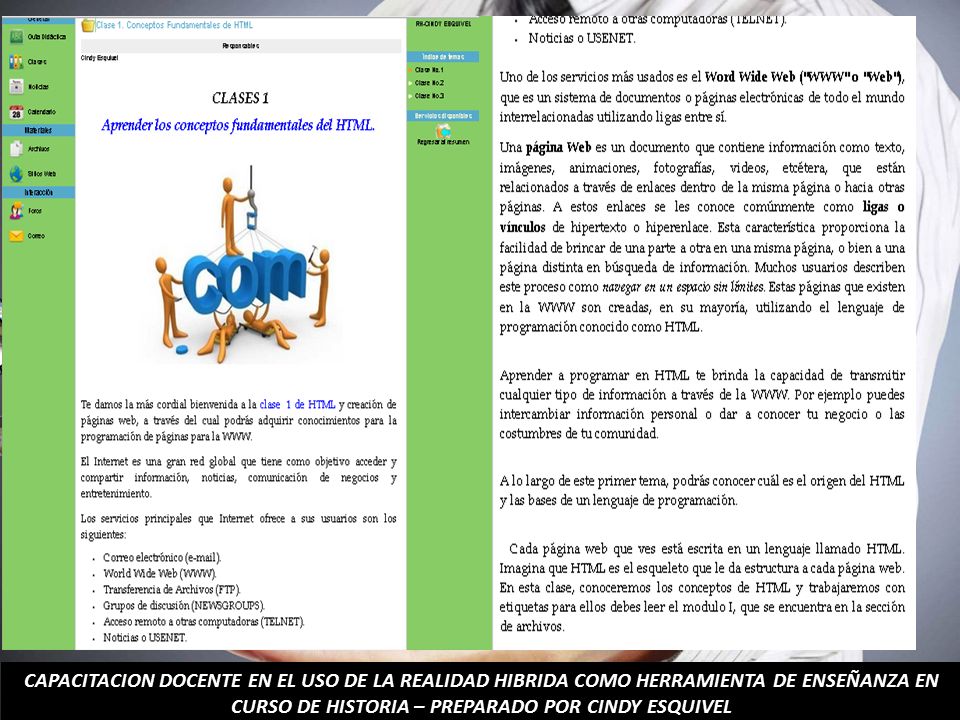Image resolution: width=960 pixels, height=720 pixels.
Task: Open the Sitios Web globe icon
Action: 17,174
